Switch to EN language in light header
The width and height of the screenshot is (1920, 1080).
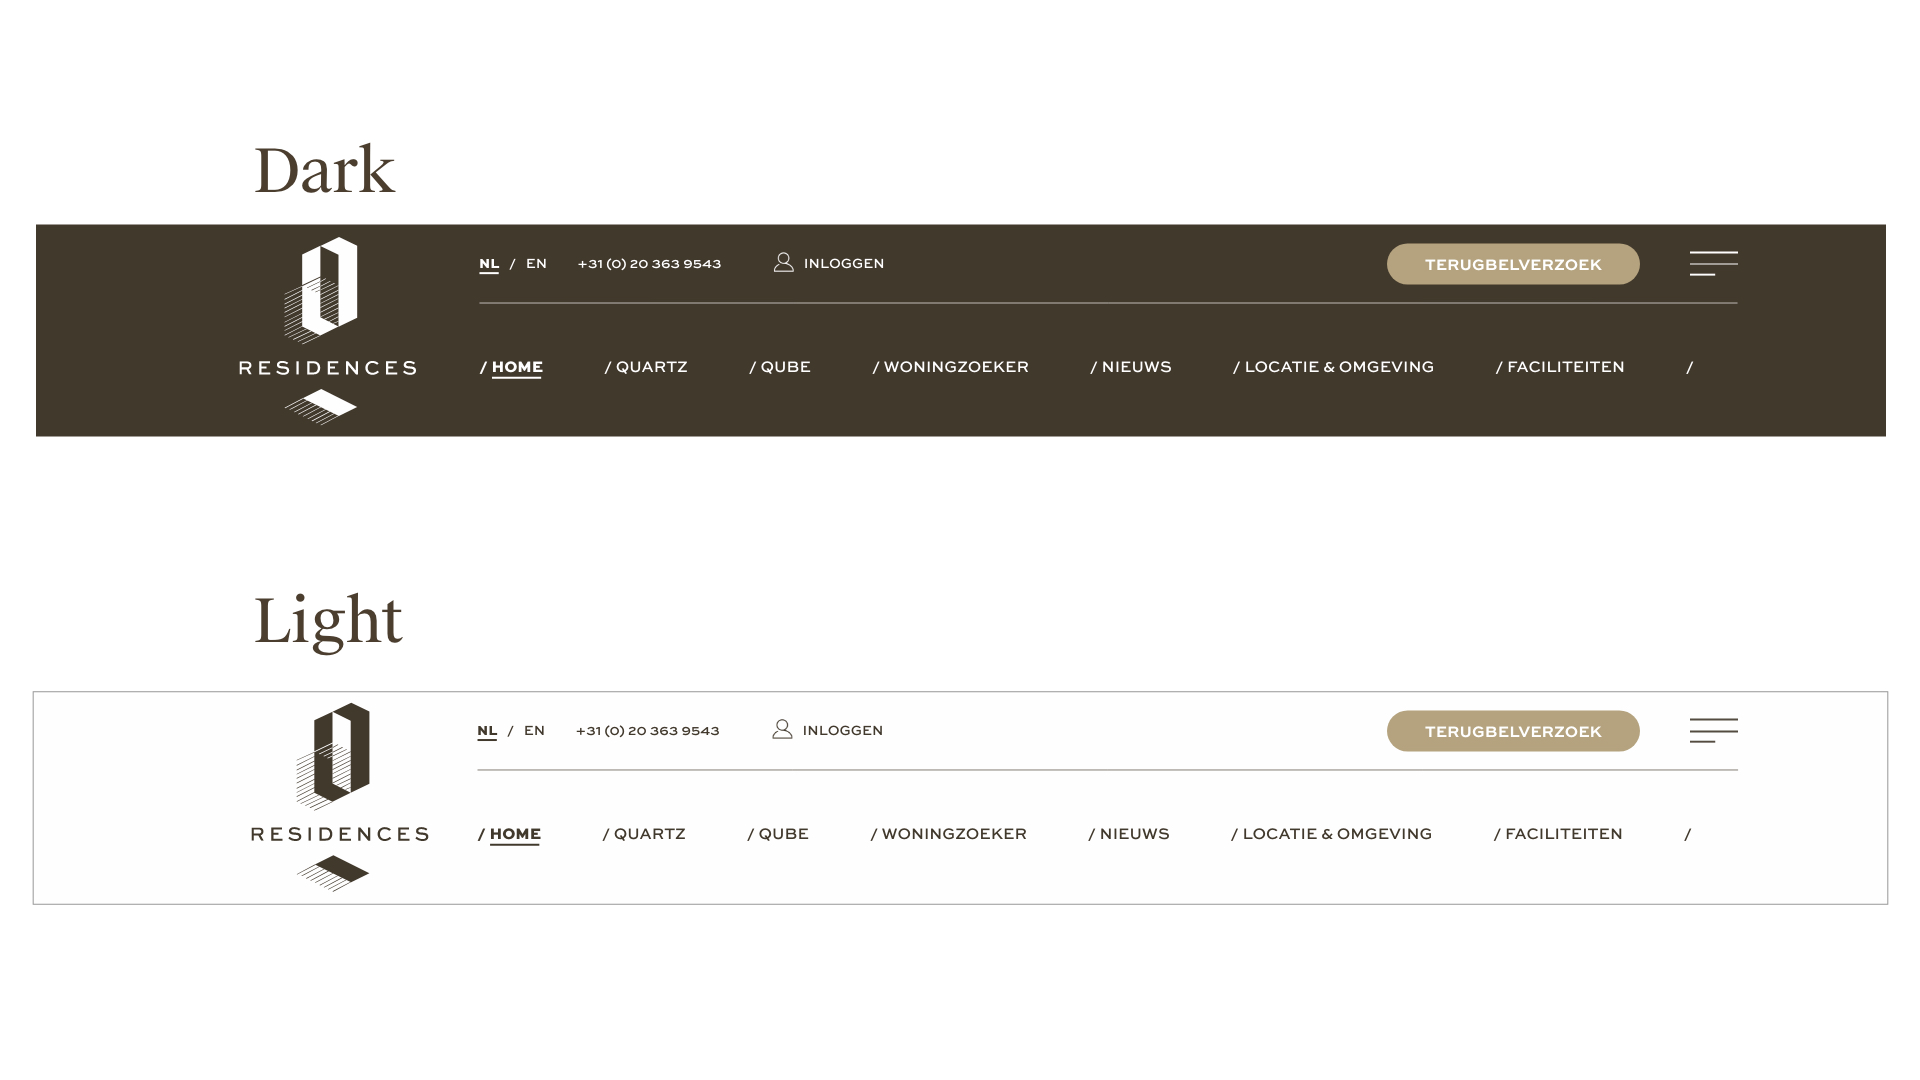[534, 731]
